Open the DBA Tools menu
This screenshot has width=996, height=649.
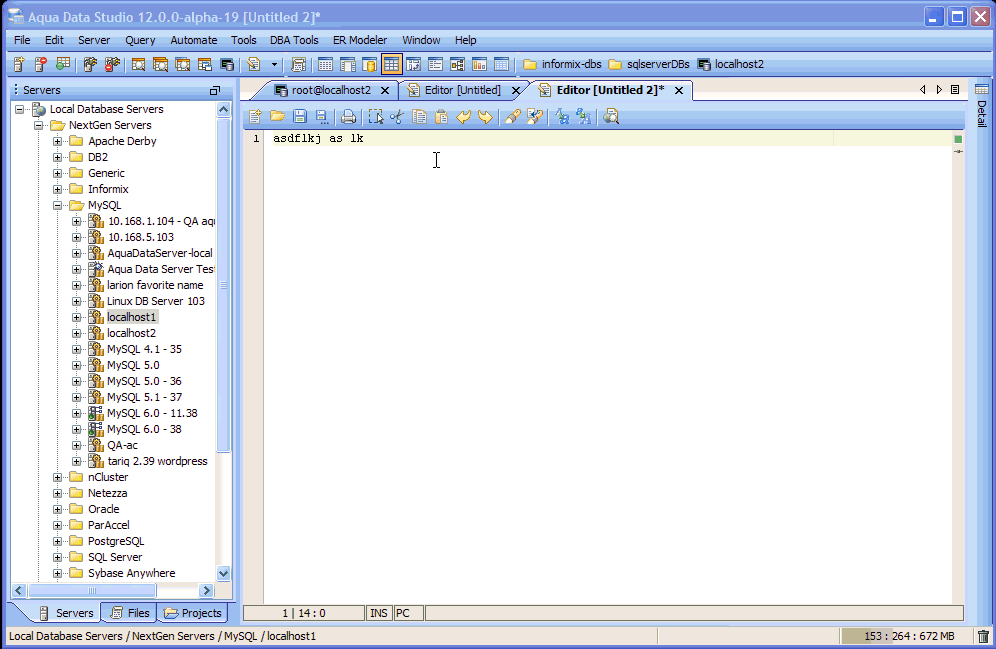[x=294, y=40]
